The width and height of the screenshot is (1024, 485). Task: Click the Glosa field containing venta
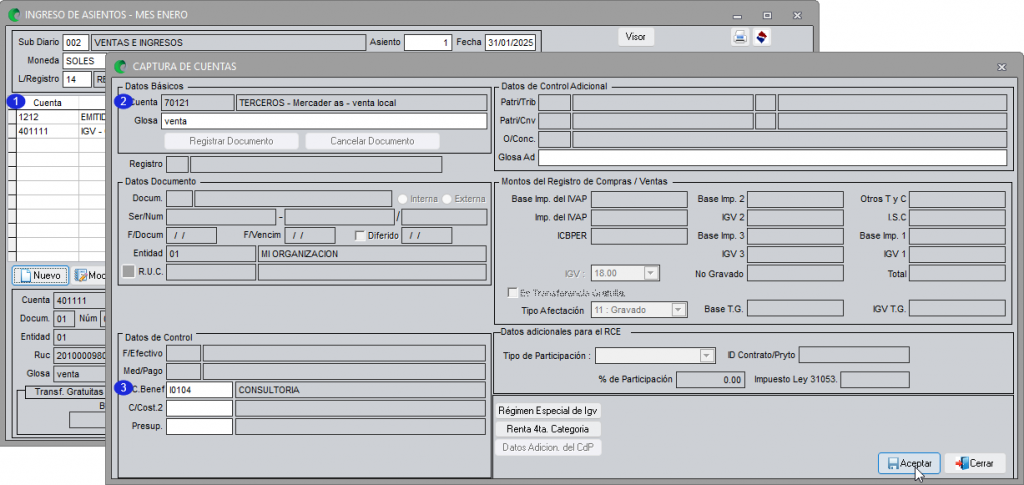click(323, 121)
